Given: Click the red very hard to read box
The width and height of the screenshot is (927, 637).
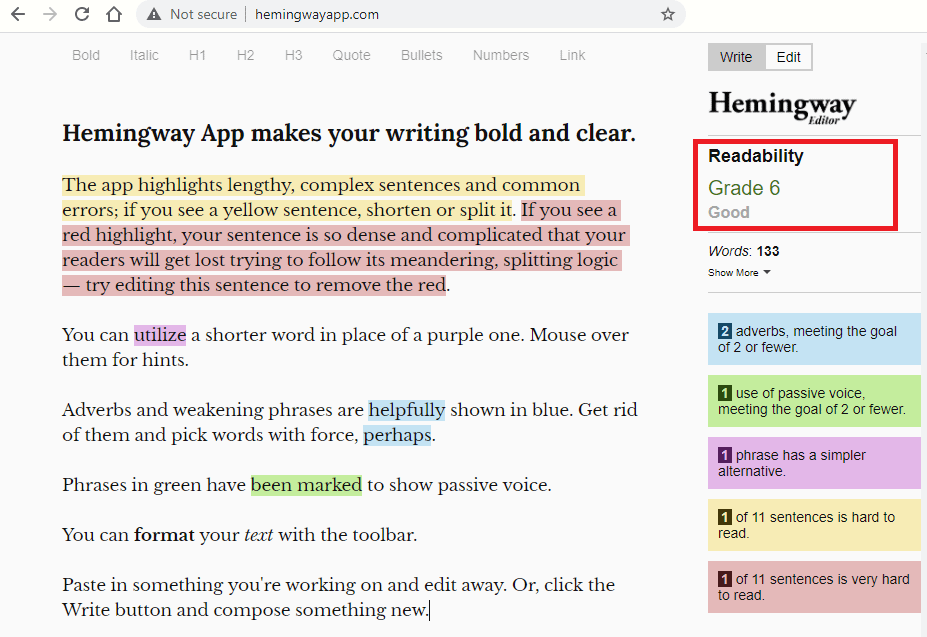Looking at the screenshot, I should coord(814,587).
